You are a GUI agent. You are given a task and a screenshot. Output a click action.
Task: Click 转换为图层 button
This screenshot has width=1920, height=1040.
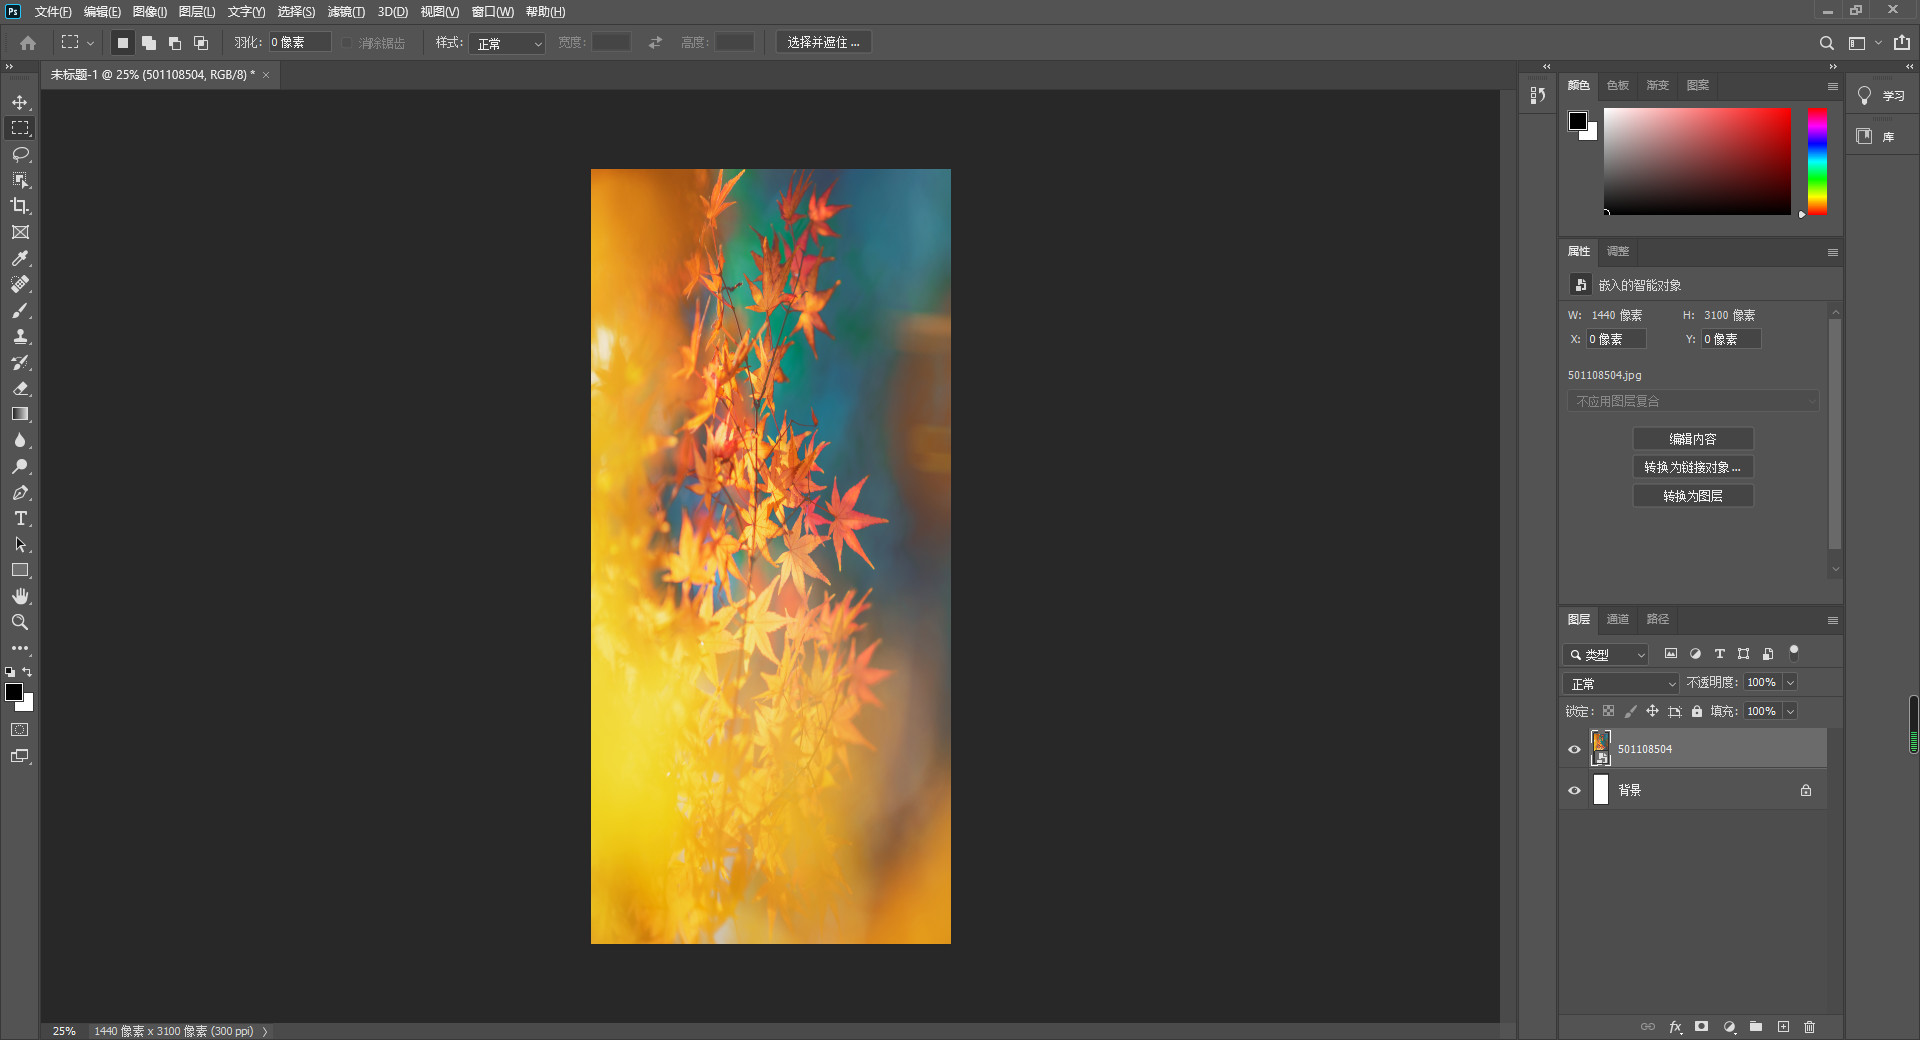pos(1693,496)
